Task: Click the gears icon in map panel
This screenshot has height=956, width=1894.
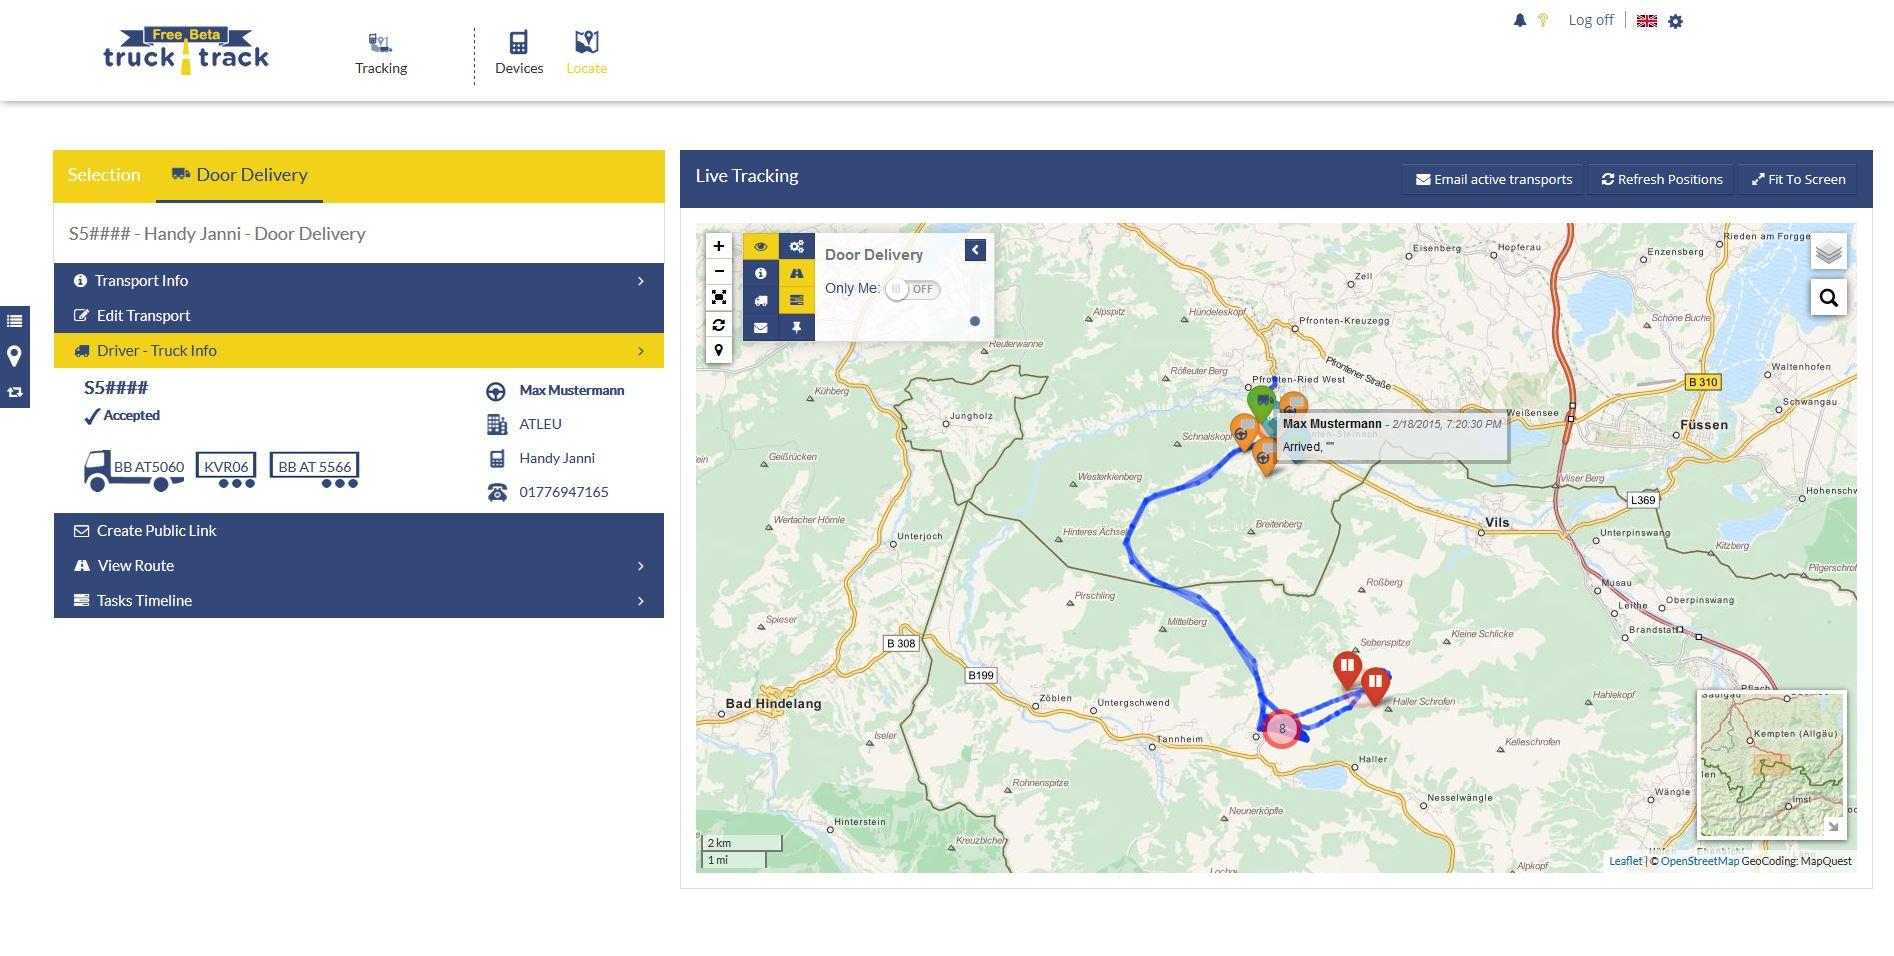Action: [x=797, y=246]
